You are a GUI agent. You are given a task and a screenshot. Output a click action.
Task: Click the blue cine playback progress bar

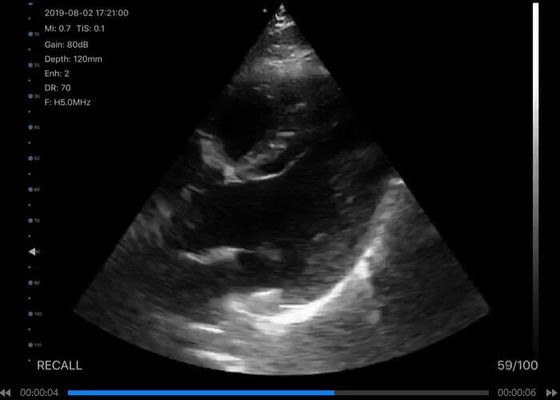(201, 393)
